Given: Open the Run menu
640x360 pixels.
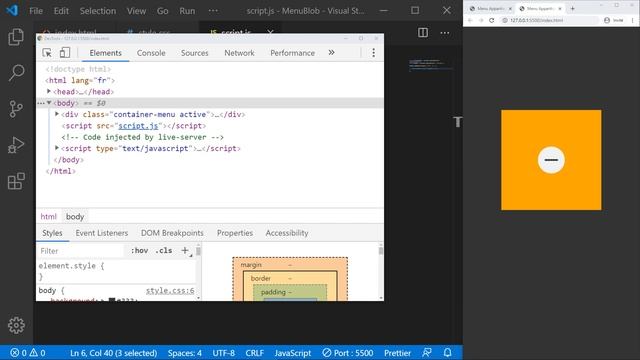Looking at the screenshot, I should (187, 11).
